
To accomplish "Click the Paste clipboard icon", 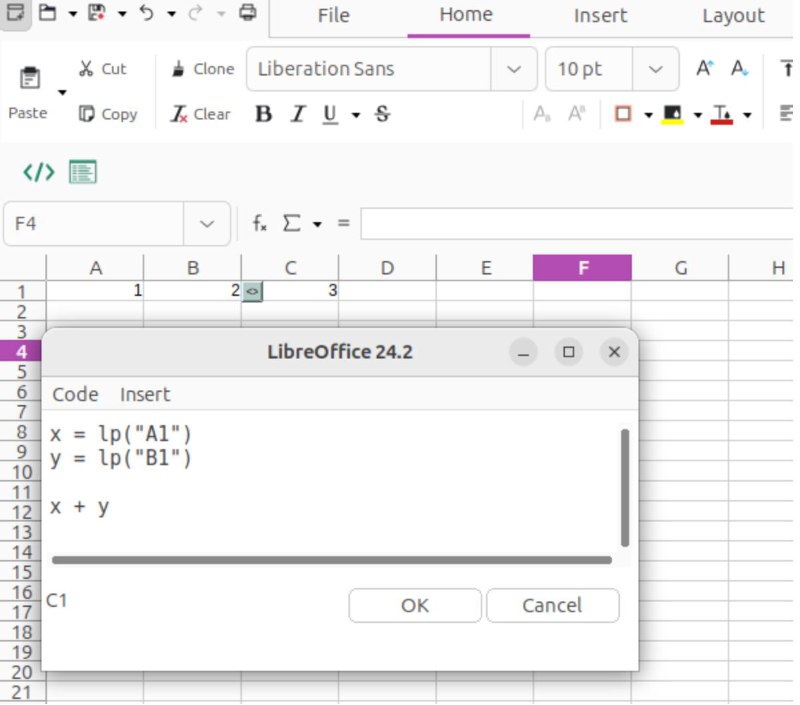I will [30, 78].
